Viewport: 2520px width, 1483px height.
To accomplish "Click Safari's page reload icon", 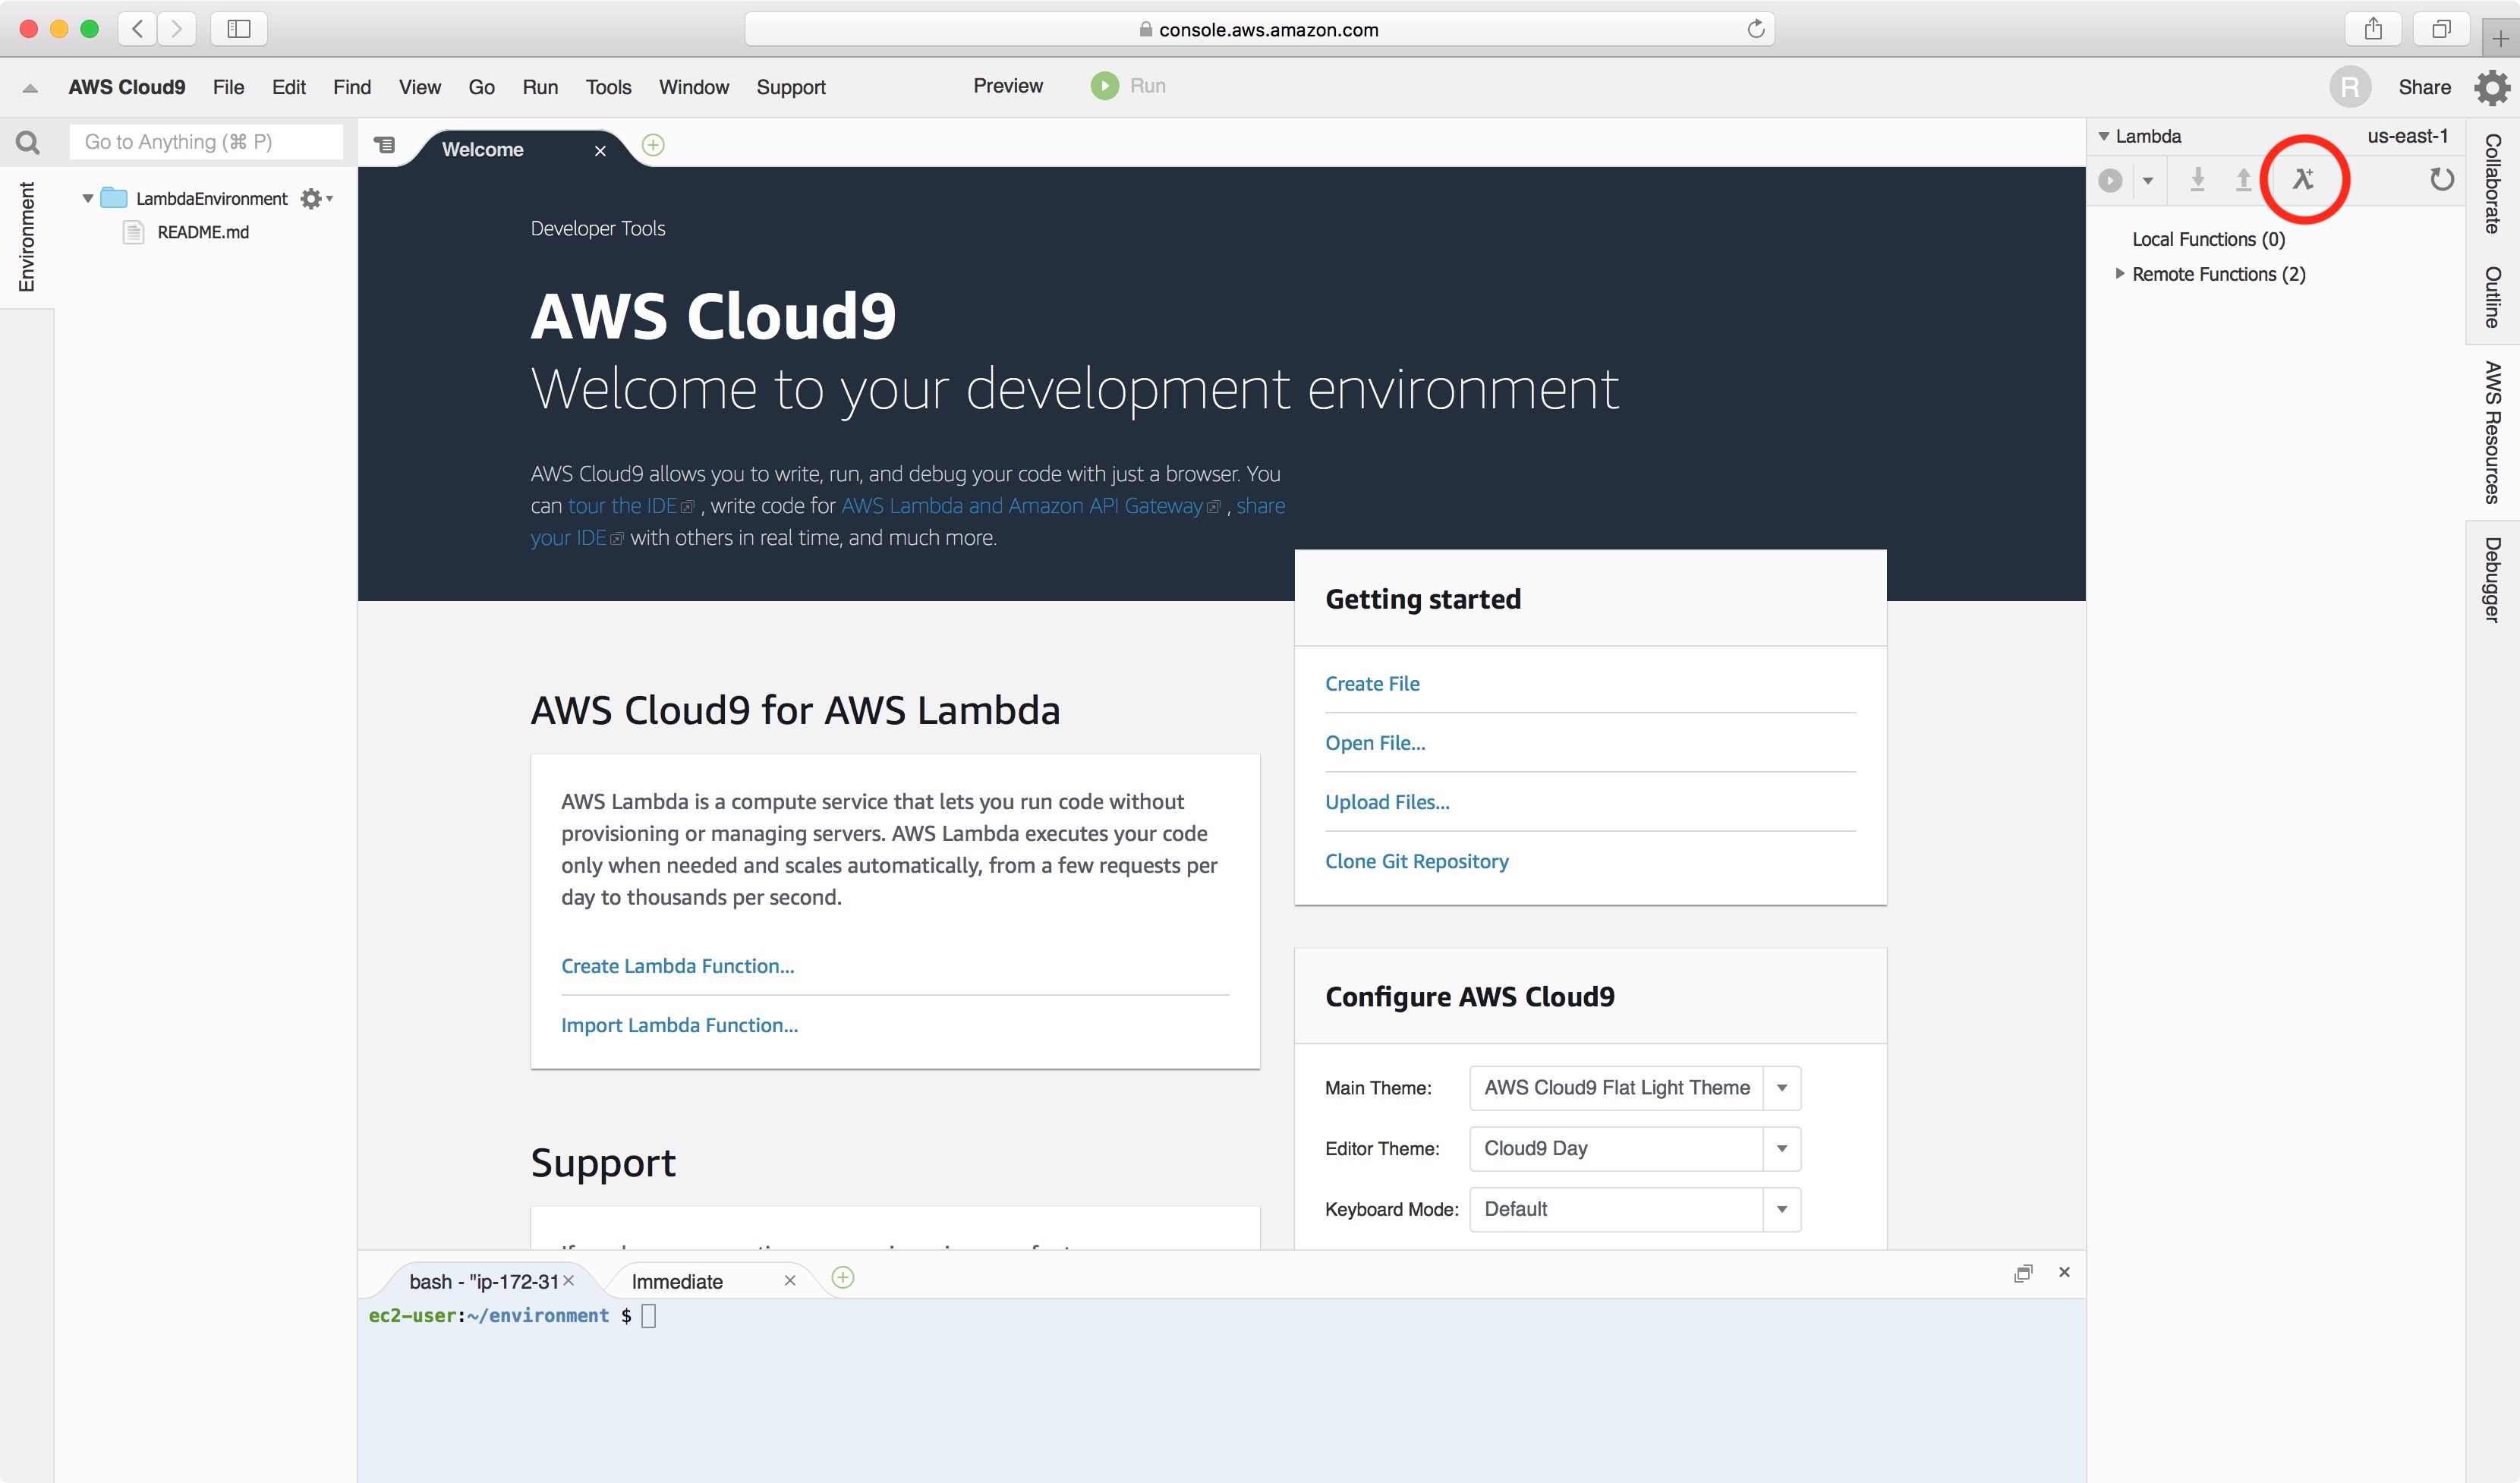I will coord(1755,29).
